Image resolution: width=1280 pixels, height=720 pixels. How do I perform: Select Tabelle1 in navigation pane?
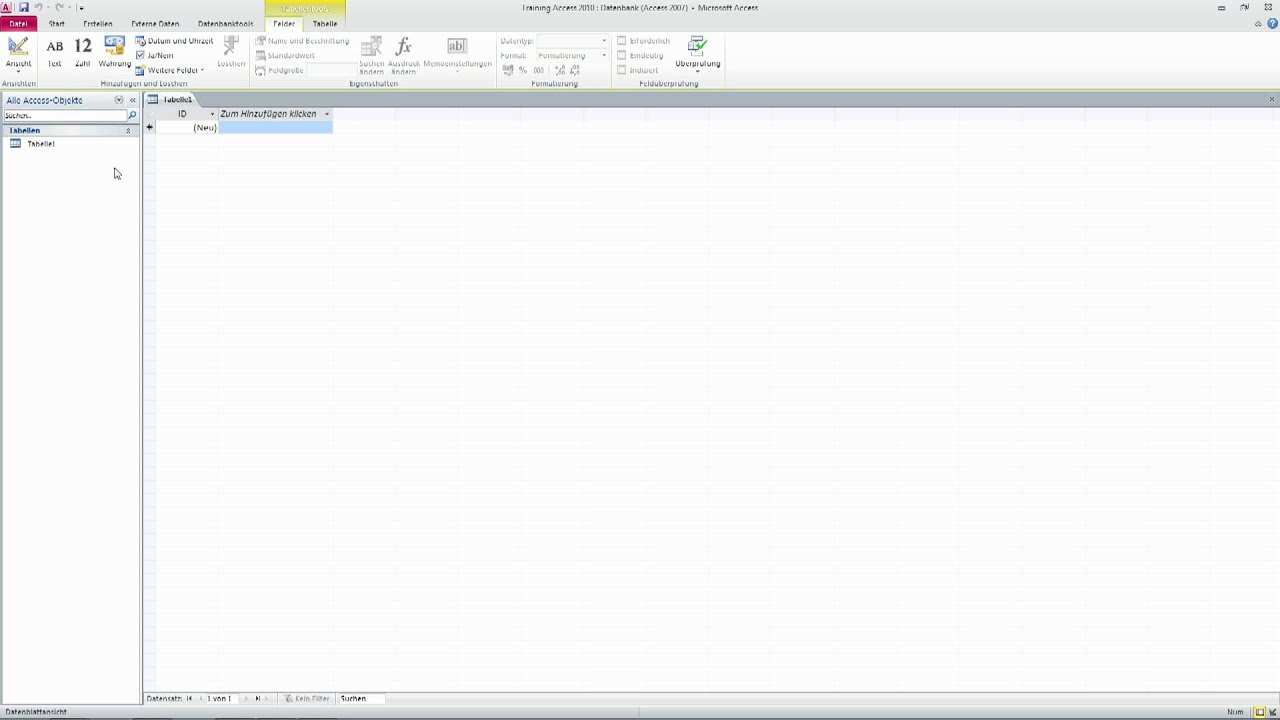coord(40,144)
